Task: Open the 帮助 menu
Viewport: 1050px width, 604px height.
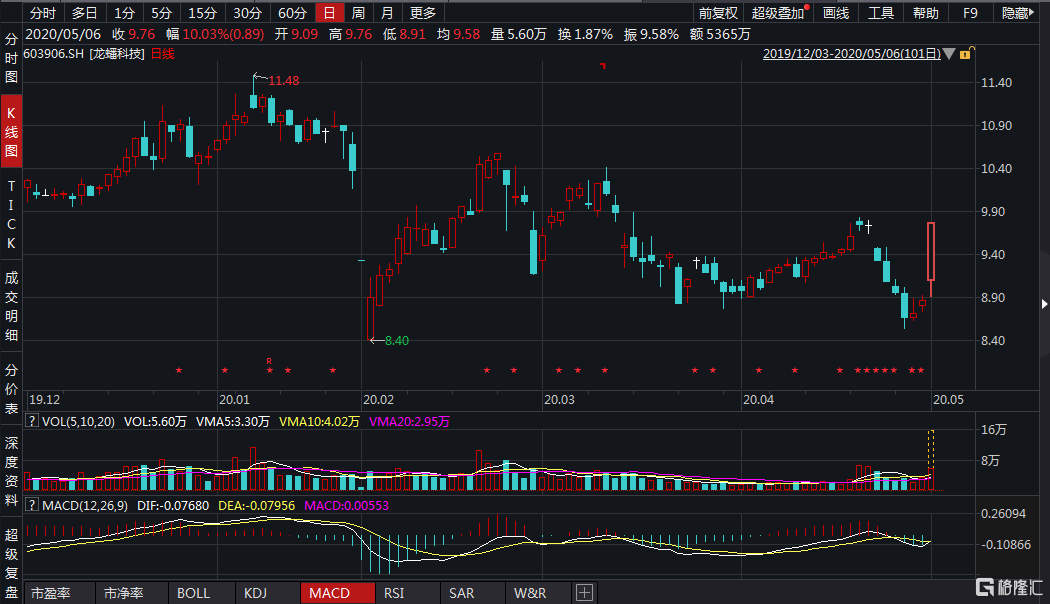Action: [925, 13]
